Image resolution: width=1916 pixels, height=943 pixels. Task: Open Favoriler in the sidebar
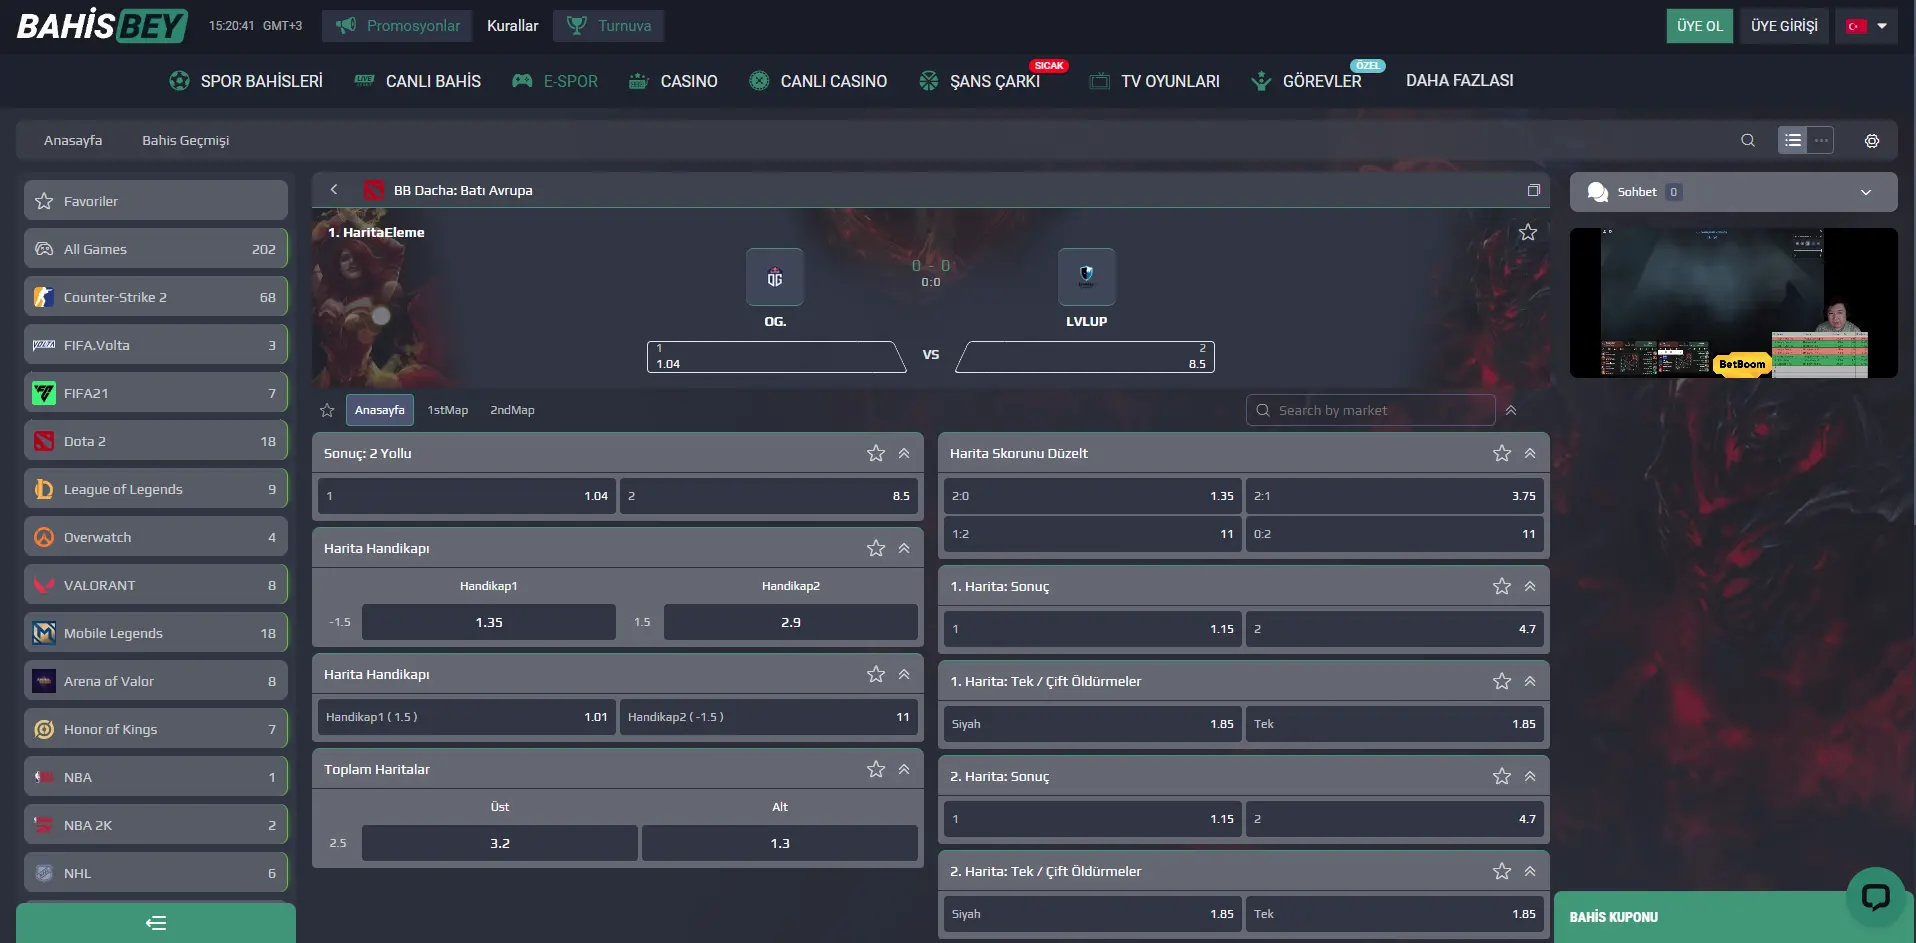tap(156, 201)
